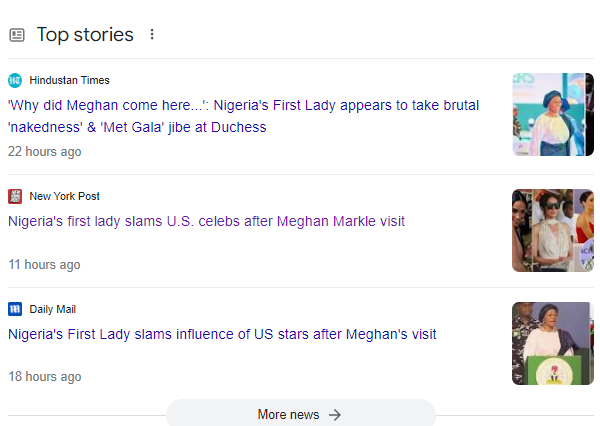
Task: Click the Daily Mail favicon
Action: 15,310
